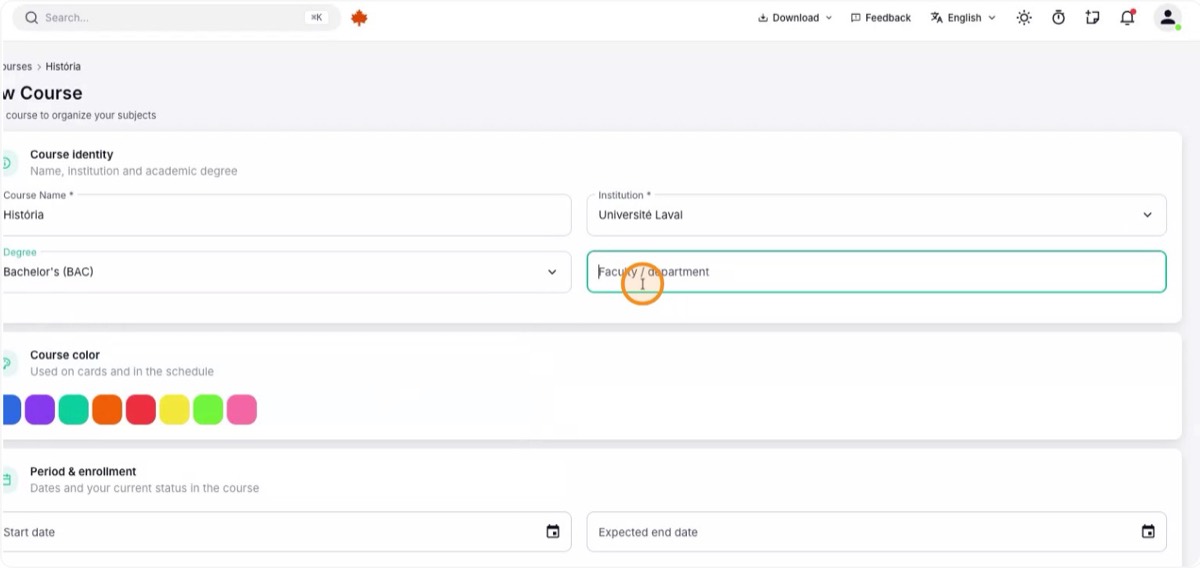Pick the orange course color
This screenshot has height=568, width=1200.
point(107,410)
